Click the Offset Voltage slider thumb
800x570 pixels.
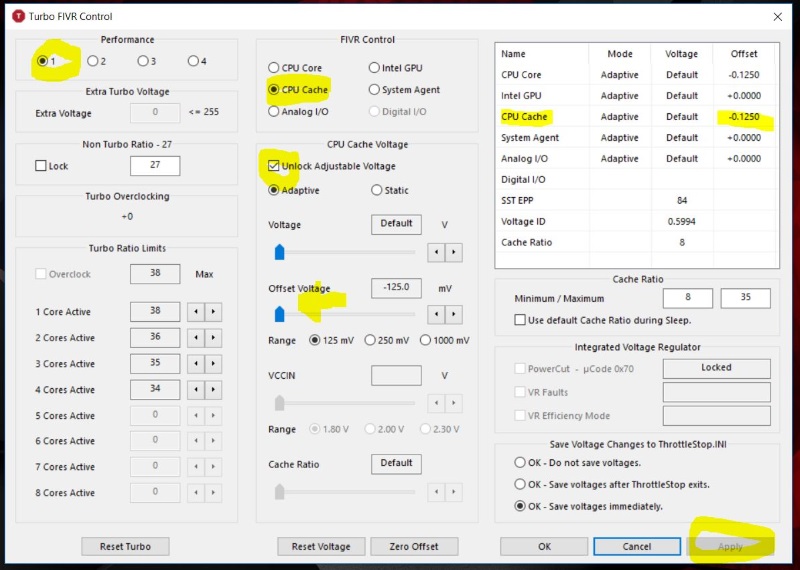coord(280,314)
